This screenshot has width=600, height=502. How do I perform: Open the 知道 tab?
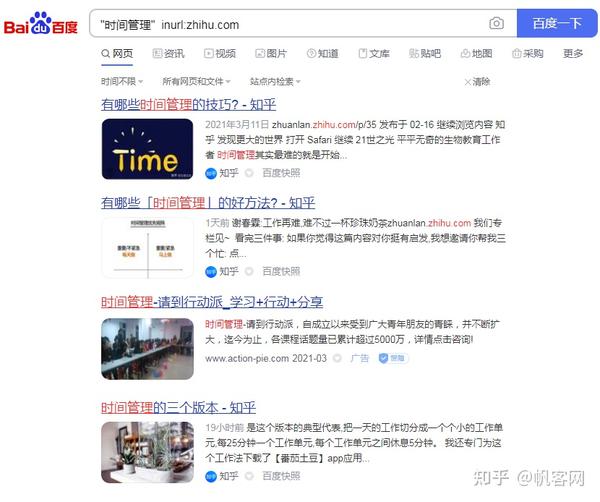(x=323, y=54)
